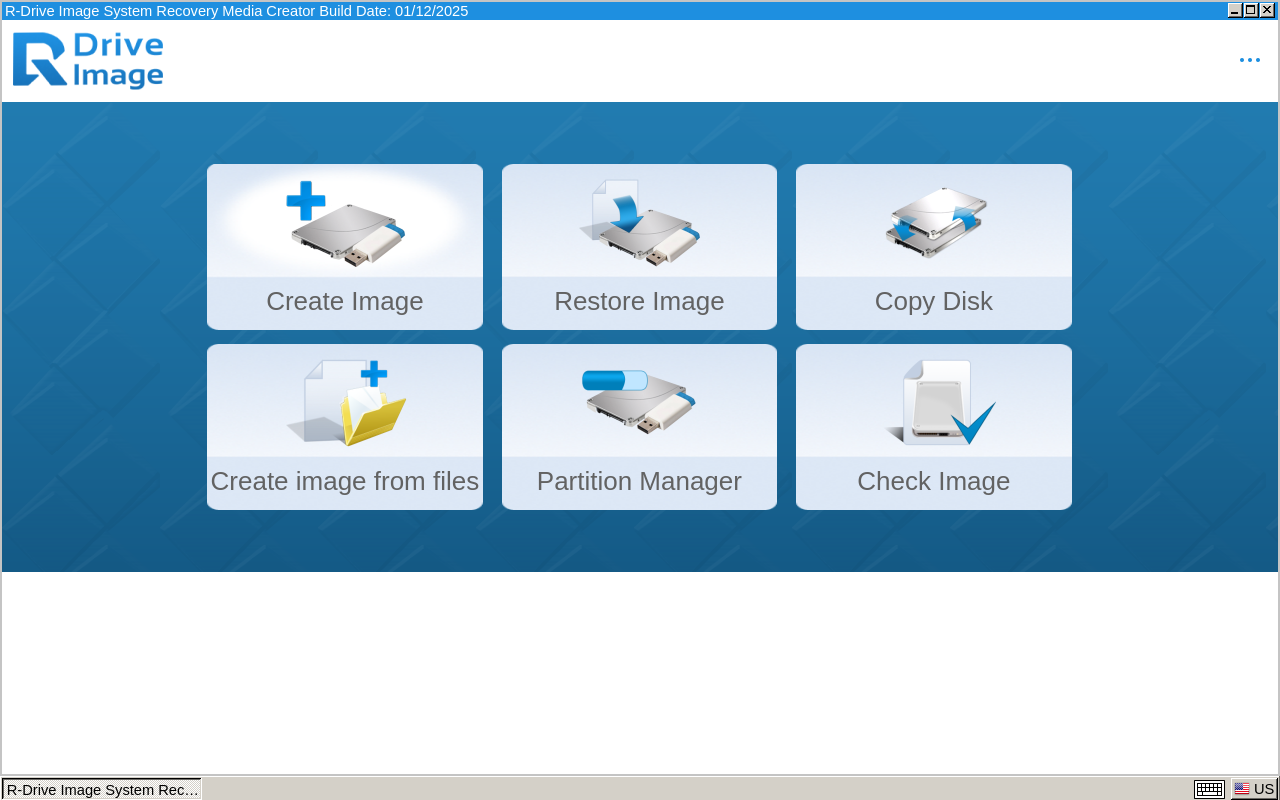This screenshot has width=1280, height=800.
Task: Click the Copy Disk stacked drives icon
Action: [934, 222]
